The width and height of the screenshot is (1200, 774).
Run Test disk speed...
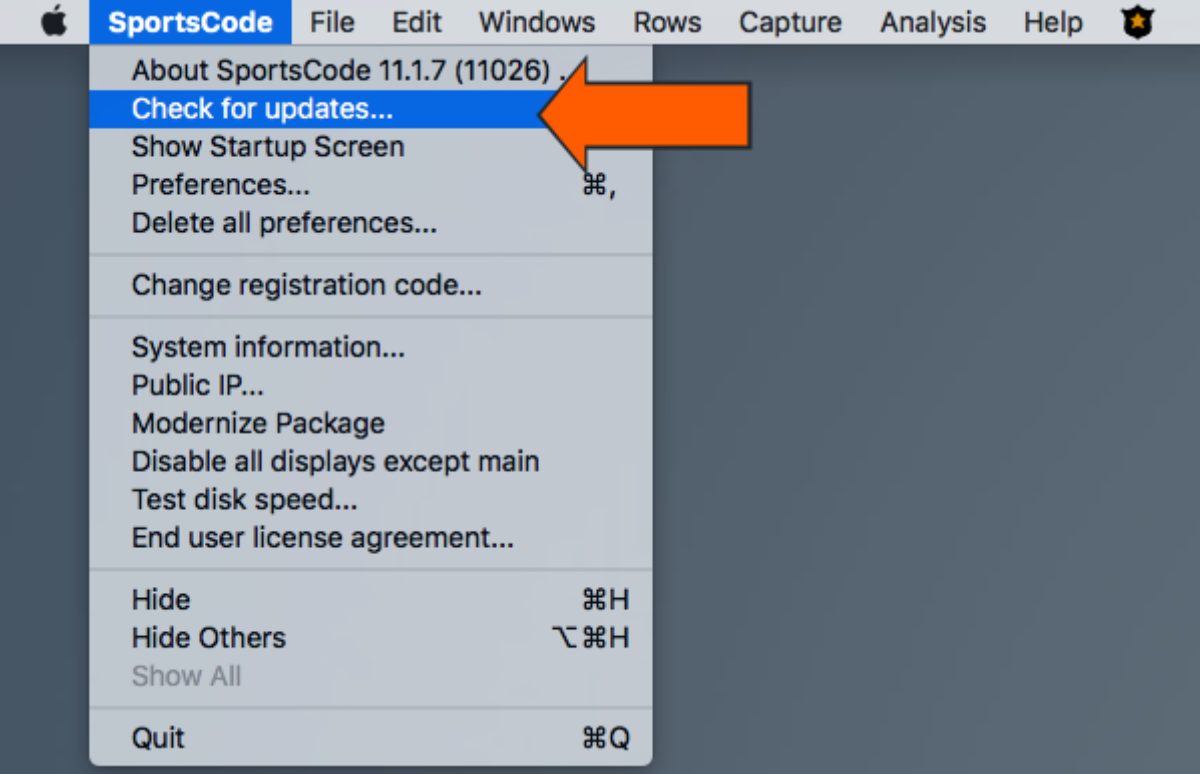[244, 499]
